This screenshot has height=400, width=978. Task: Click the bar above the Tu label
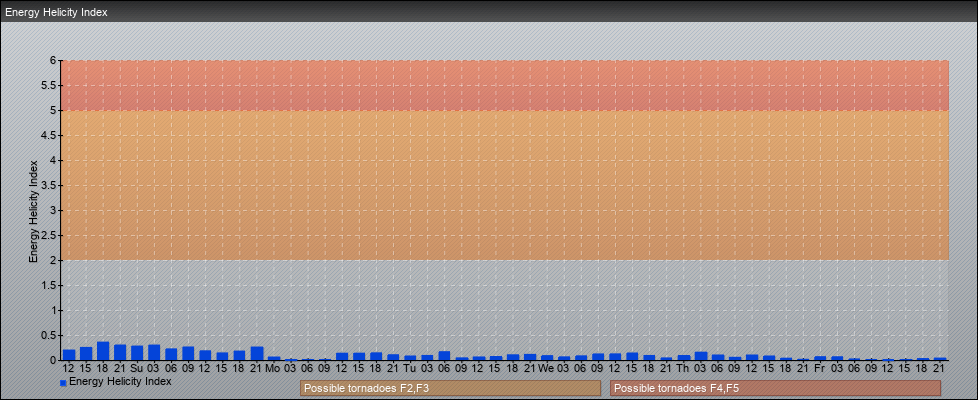pos(410,358)
